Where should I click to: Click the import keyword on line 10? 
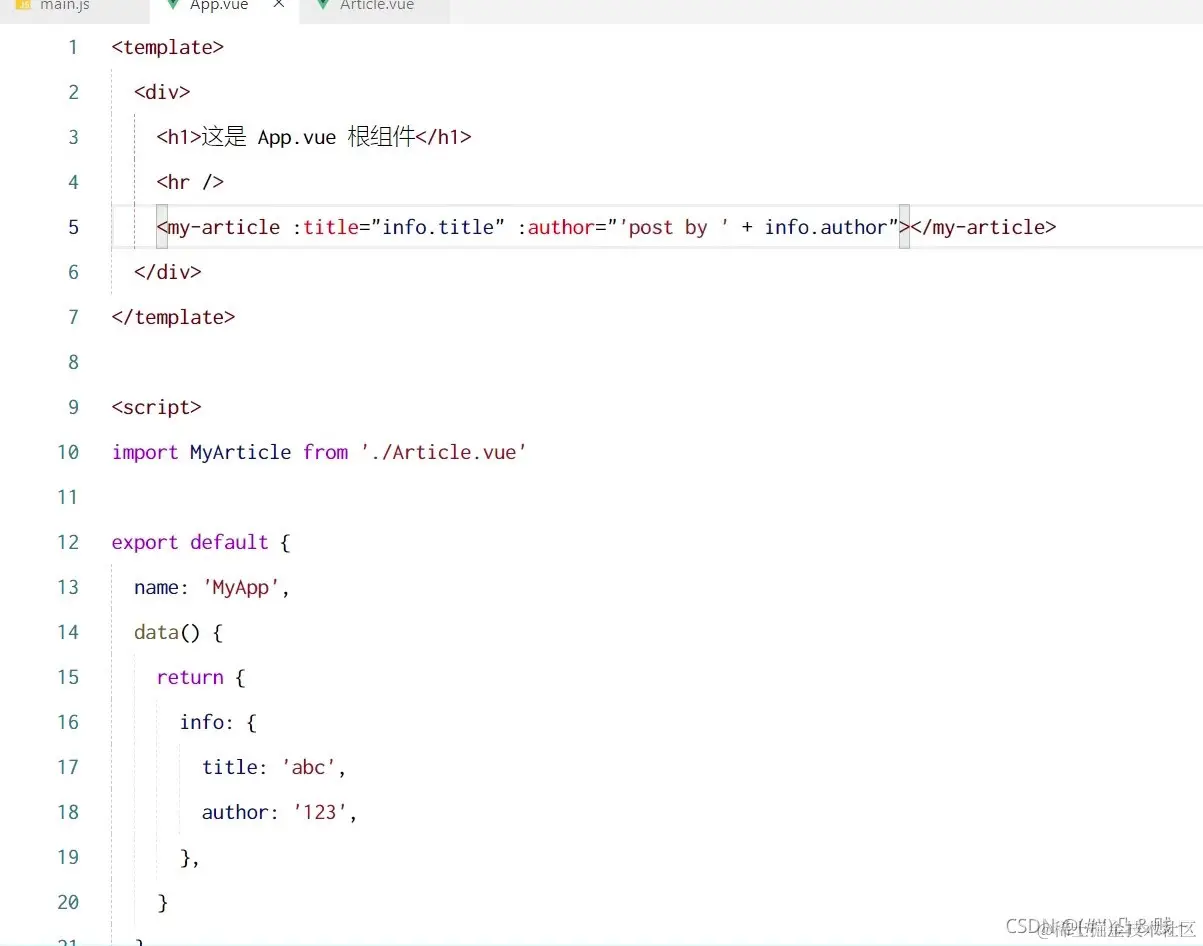(x=145, y=453)
